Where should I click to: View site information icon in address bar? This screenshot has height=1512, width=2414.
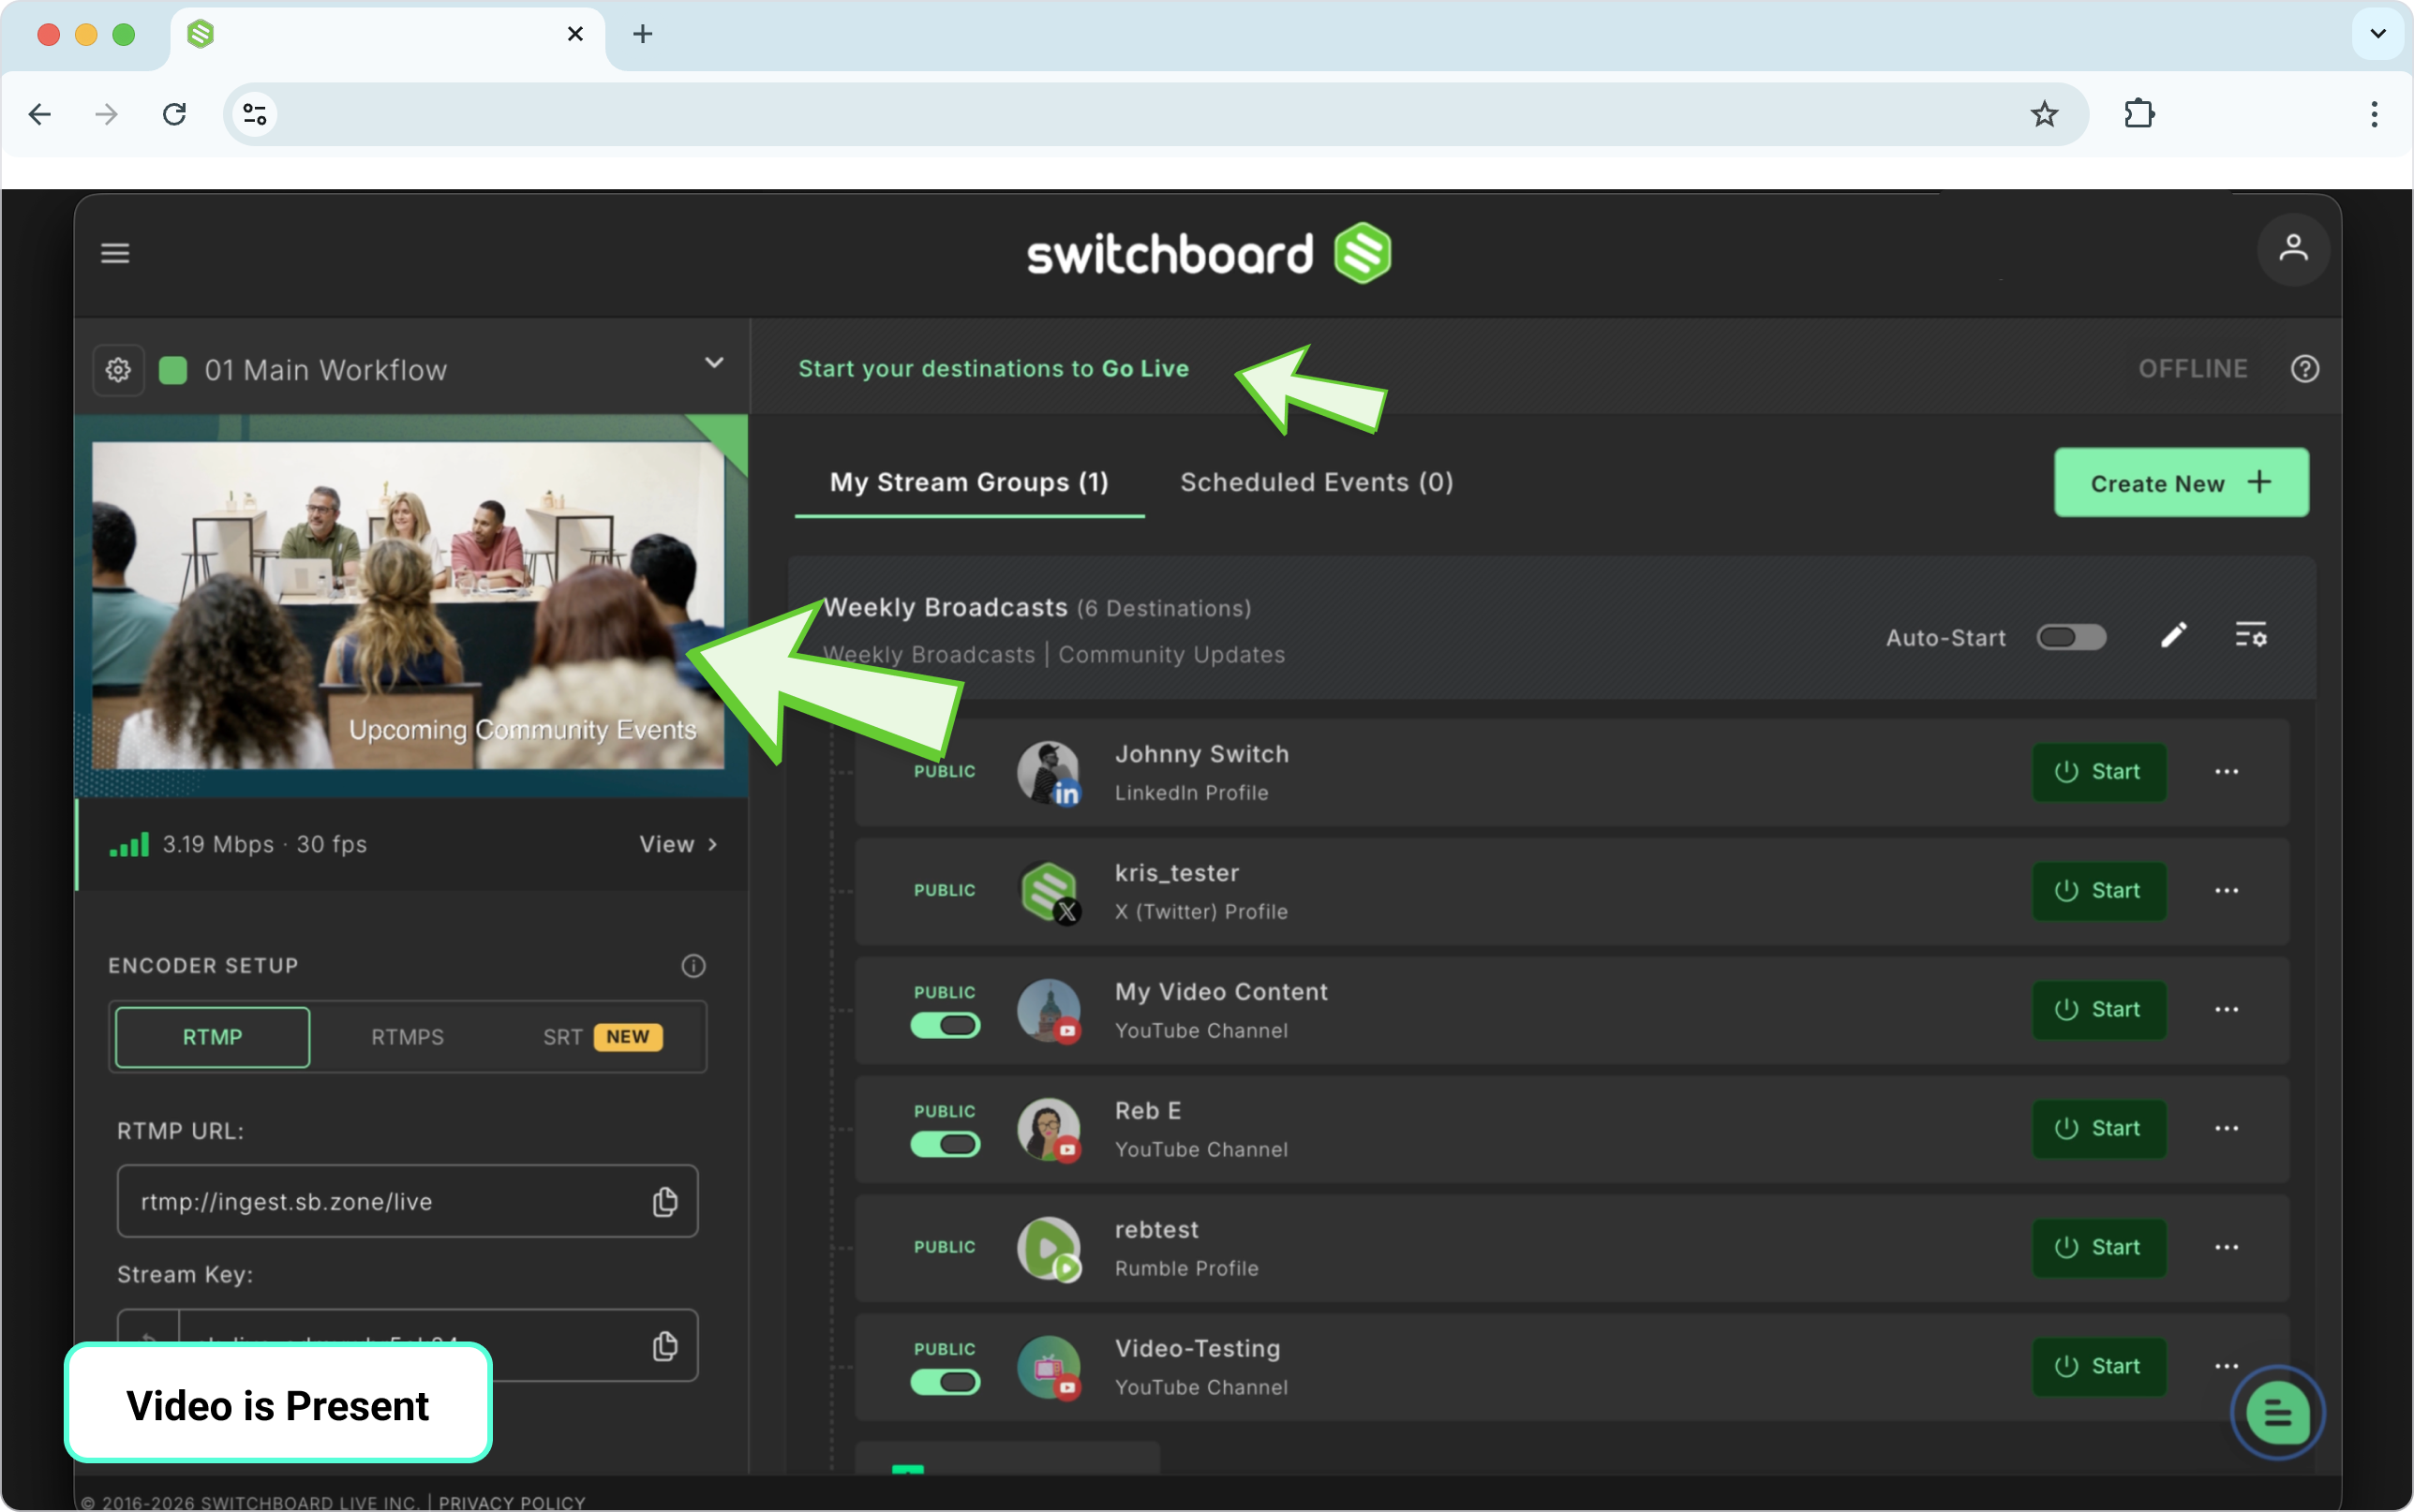(x=255, y=114)
